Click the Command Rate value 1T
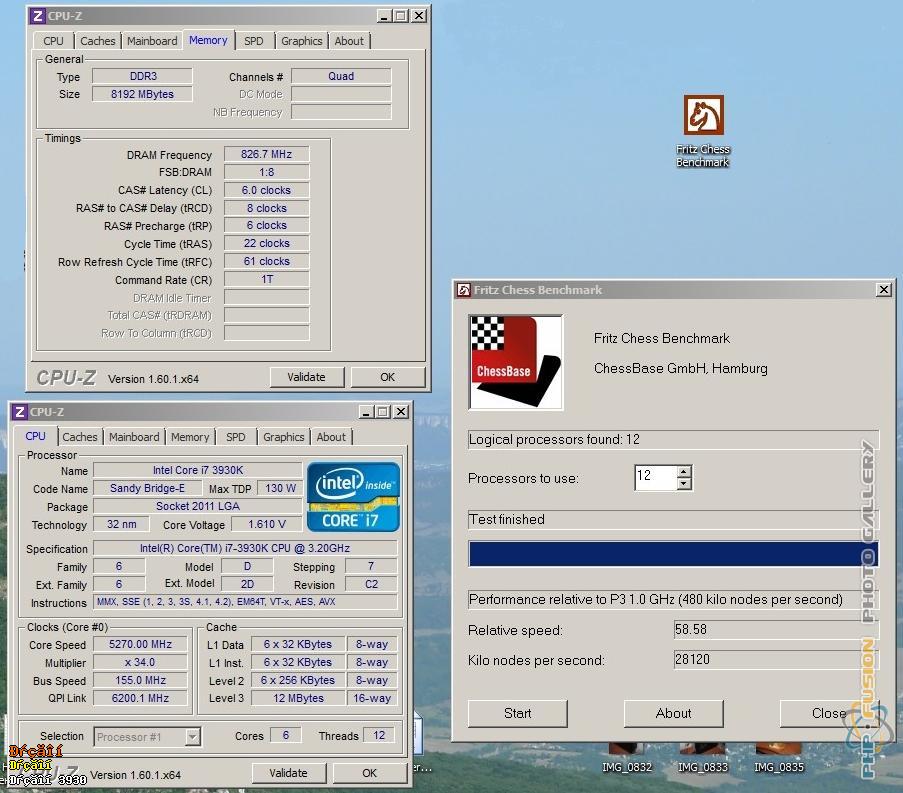The height and width of the screenshot is (793, 903). [267, 279]
